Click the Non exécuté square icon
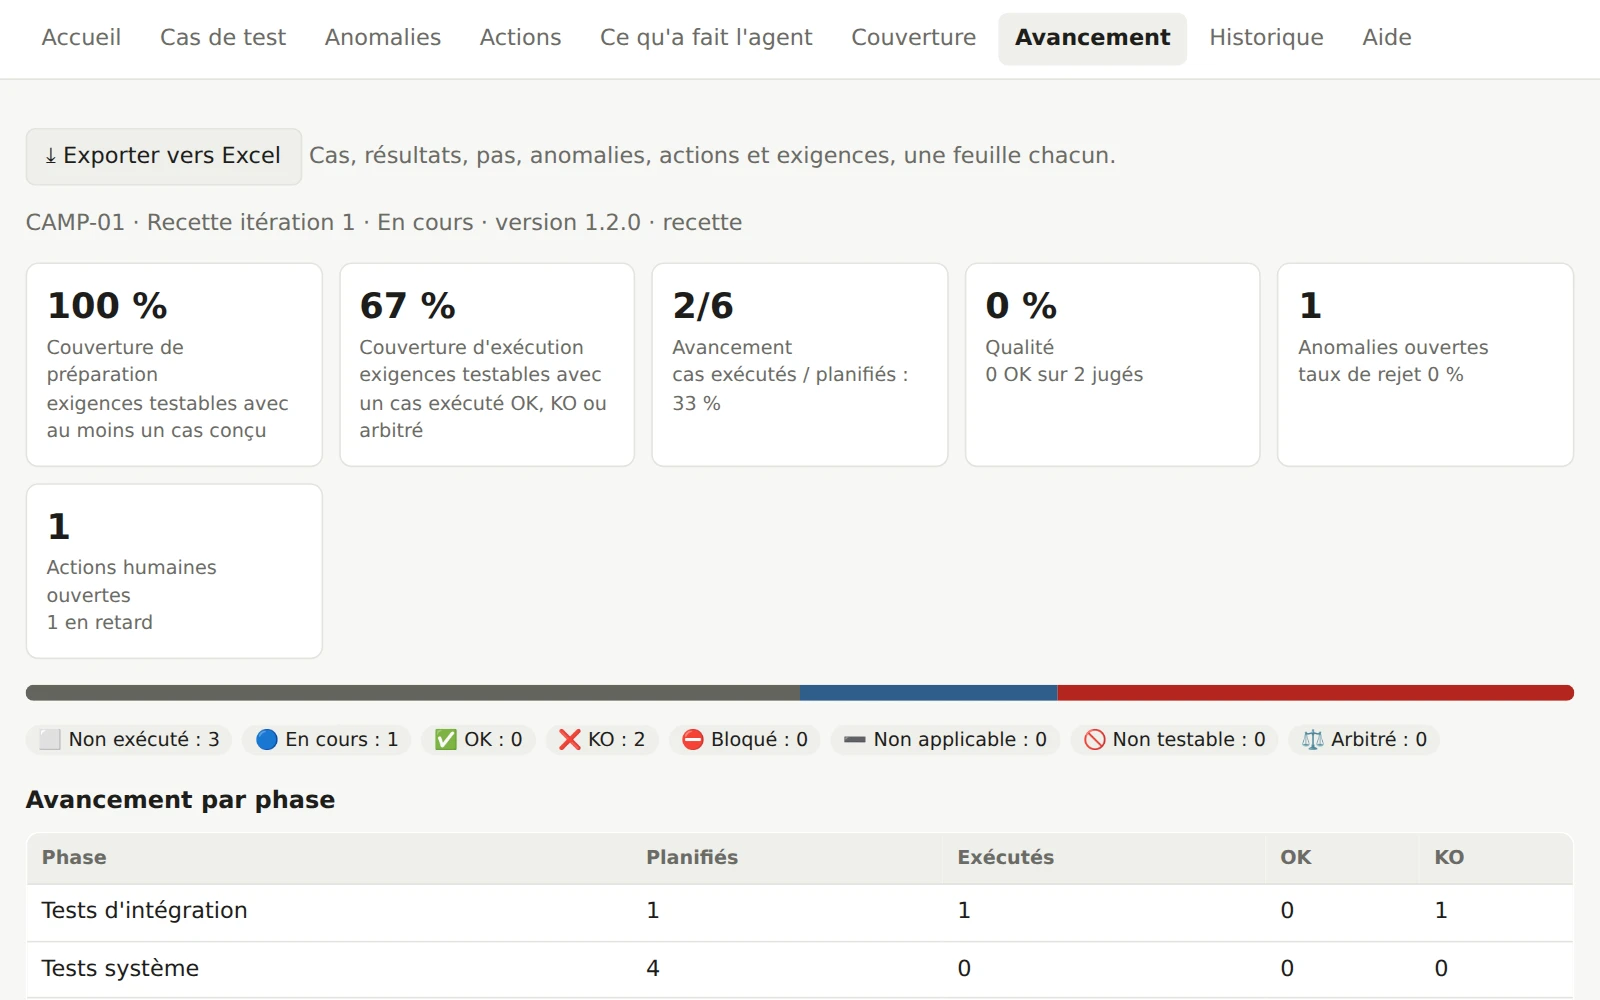Viewport: 1600px width, 1000px height. coord(50,740)
